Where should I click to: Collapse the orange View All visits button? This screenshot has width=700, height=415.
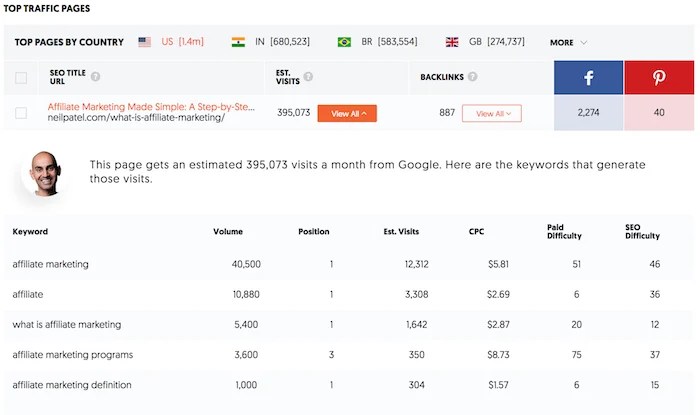(x=347, y=114)
